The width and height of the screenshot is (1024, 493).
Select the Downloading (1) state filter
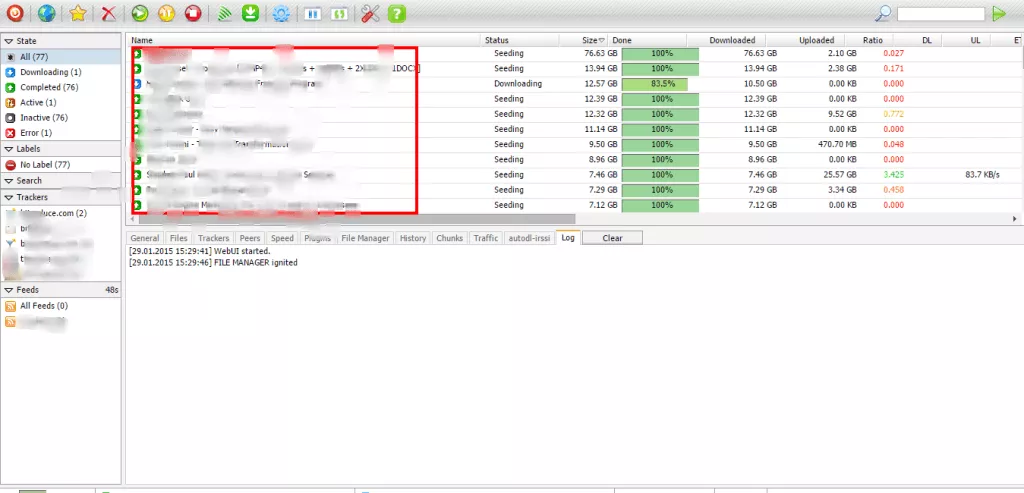pos(50,72)
